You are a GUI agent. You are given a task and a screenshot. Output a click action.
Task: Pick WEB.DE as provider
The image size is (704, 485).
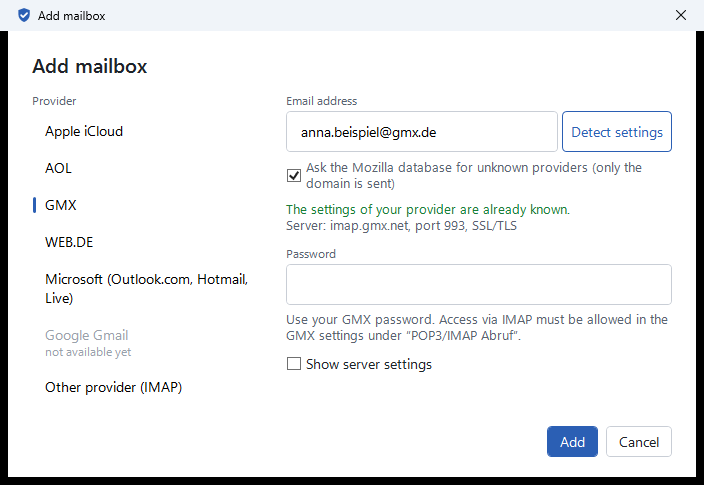pyautogui.click(x=69, y=242)
